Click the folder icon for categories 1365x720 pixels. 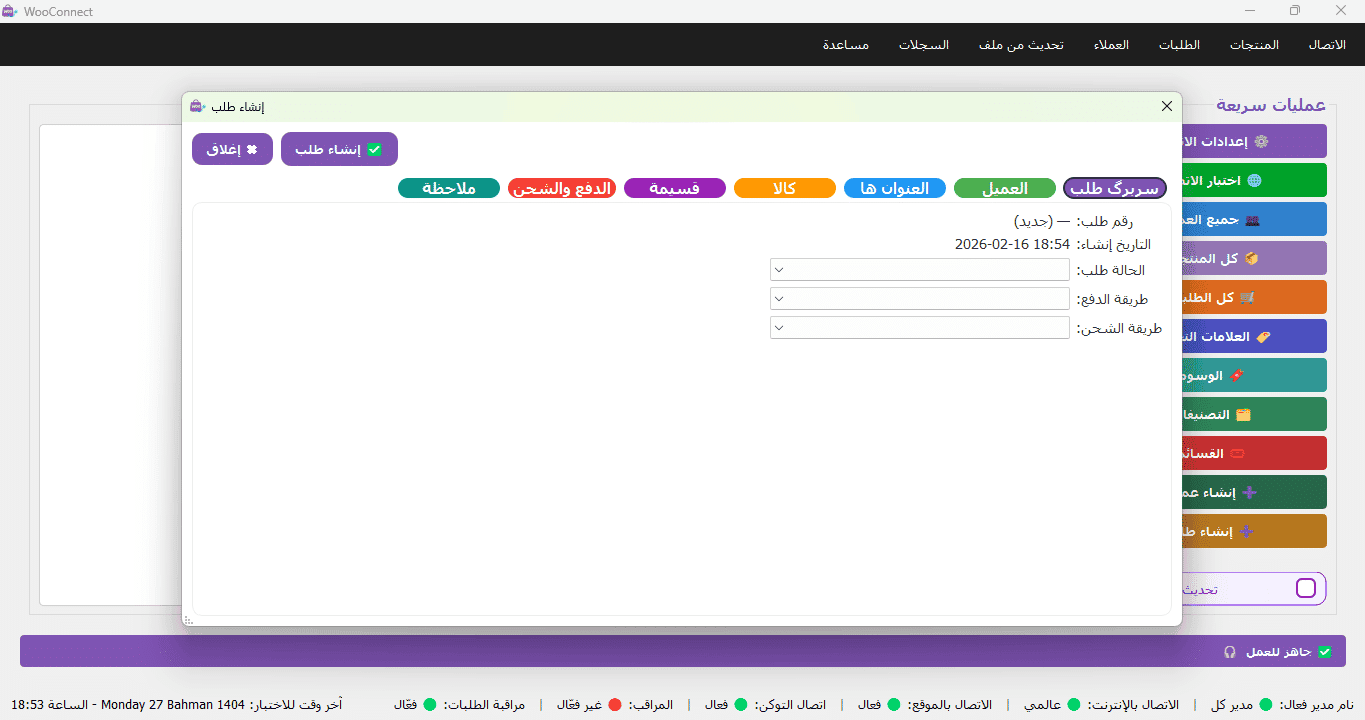pos(1243,414)
